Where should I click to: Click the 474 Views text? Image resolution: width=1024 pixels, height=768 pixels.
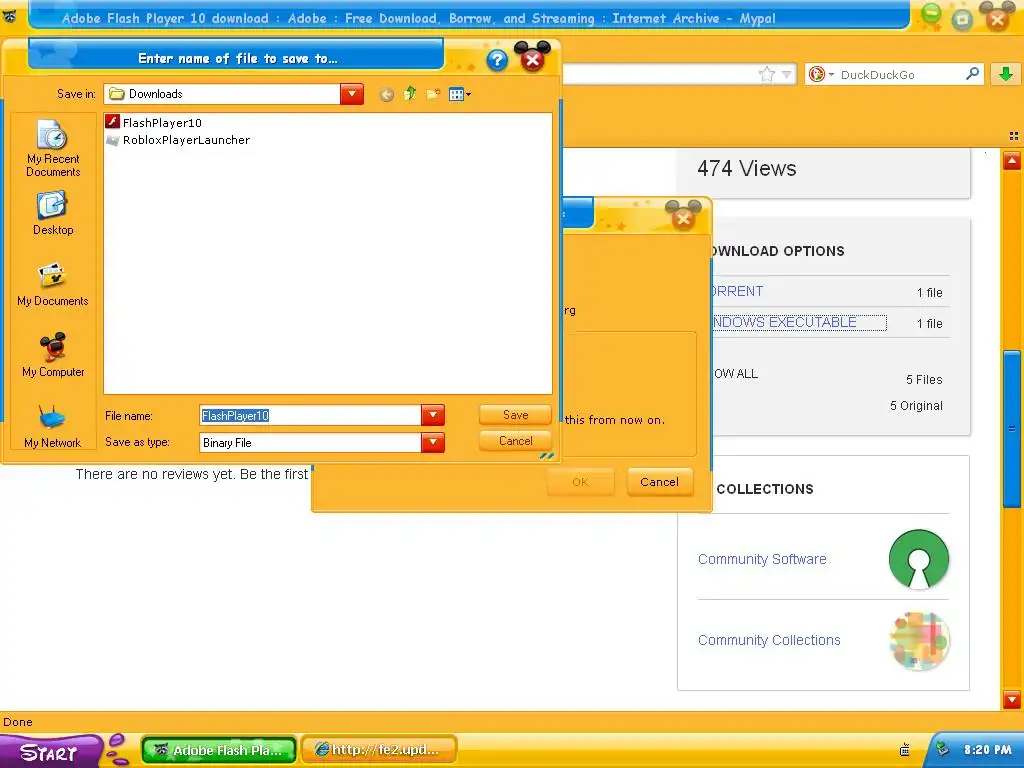pyautogui.click(x=746, y=168)
